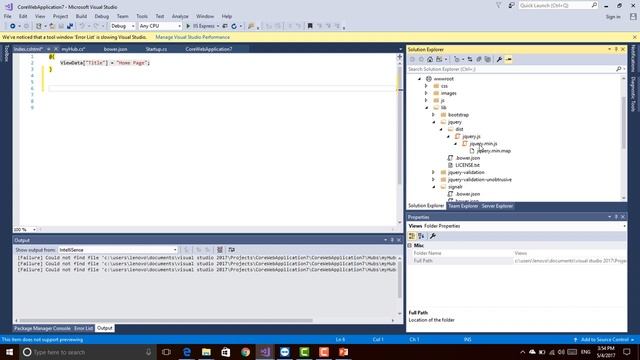Screen dimensions: 640x360
Task: Select jquery.min.map in Solution Explorer
Action: click(493, 151)
